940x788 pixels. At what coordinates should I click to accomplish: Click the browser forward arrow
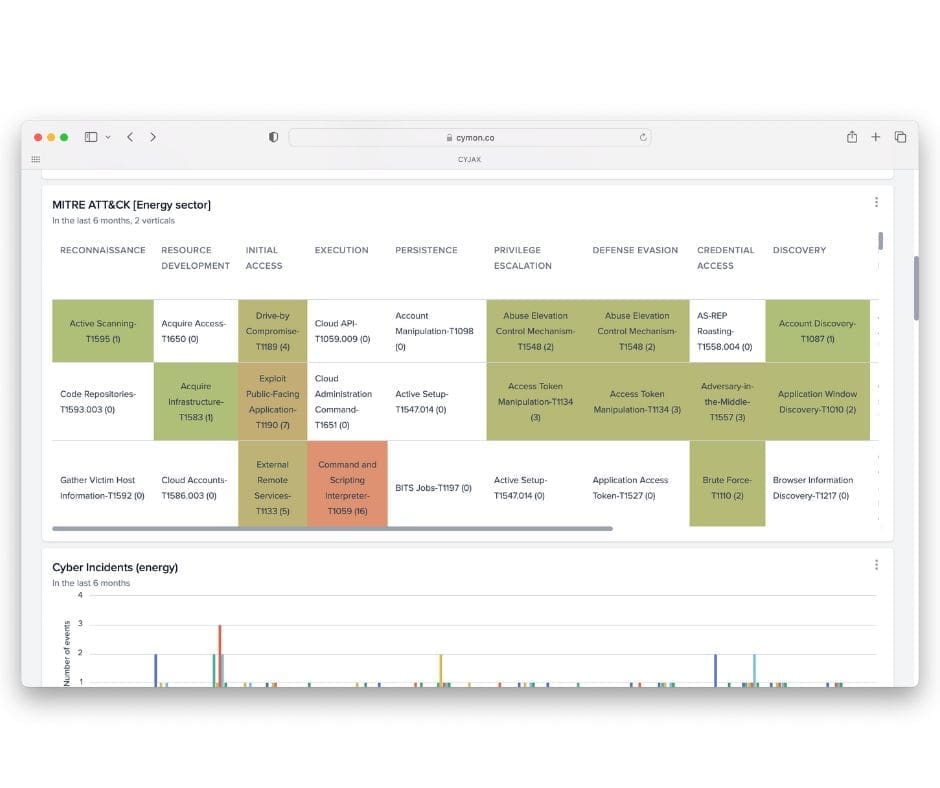[x=153, y=137]
